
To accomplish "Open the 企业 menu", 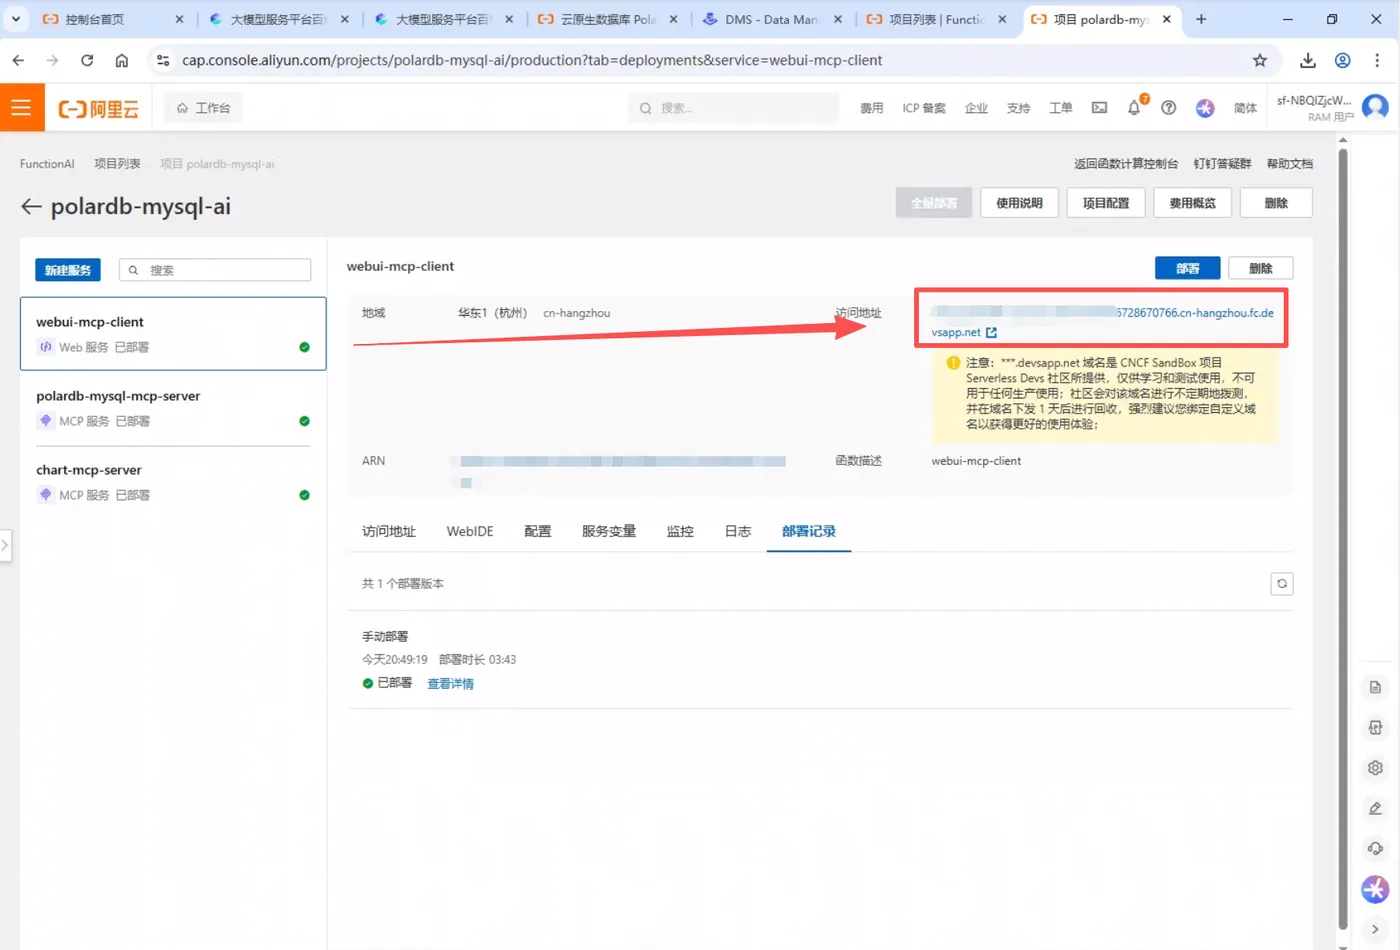I will [976, 108].
